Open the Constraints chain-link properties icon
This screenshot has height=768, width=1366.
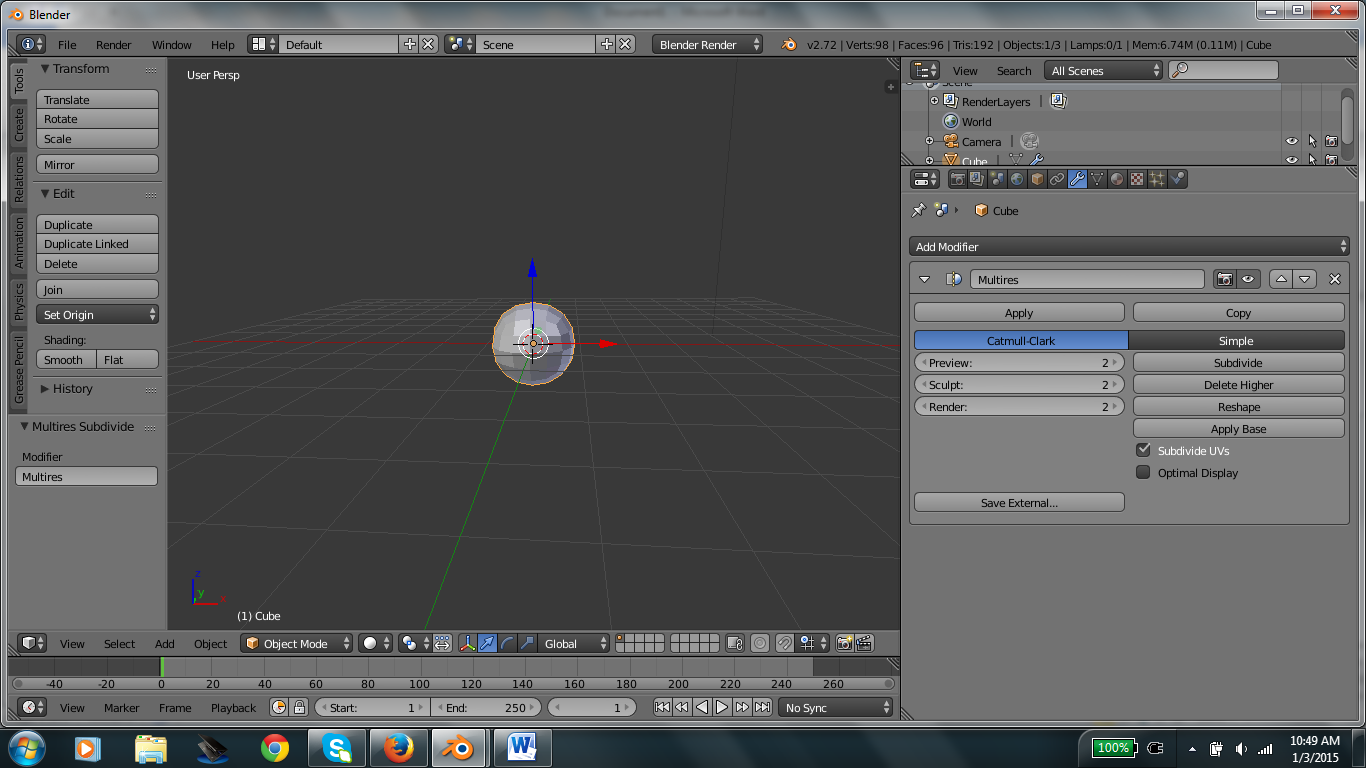coord(1057,179)
